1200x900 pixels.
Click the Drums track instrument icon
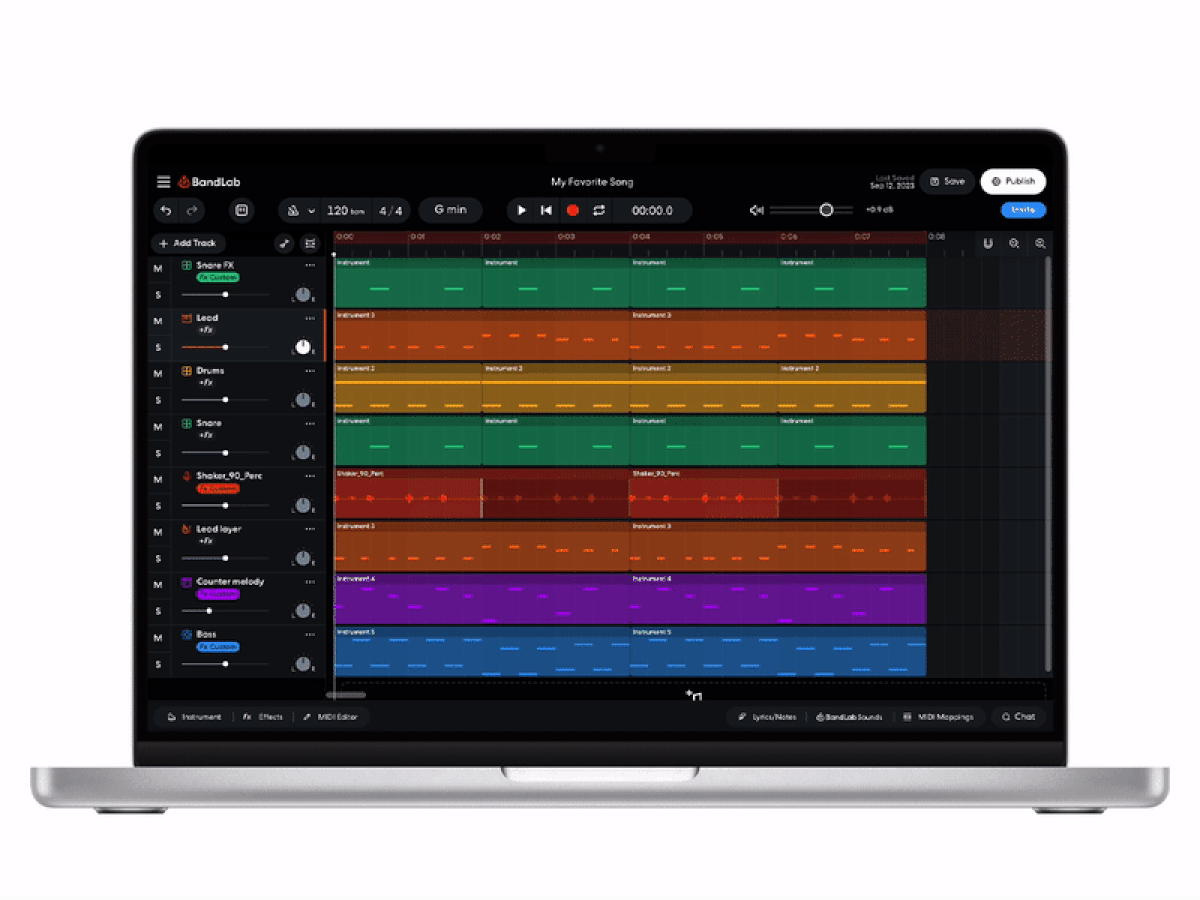point(187,371)
